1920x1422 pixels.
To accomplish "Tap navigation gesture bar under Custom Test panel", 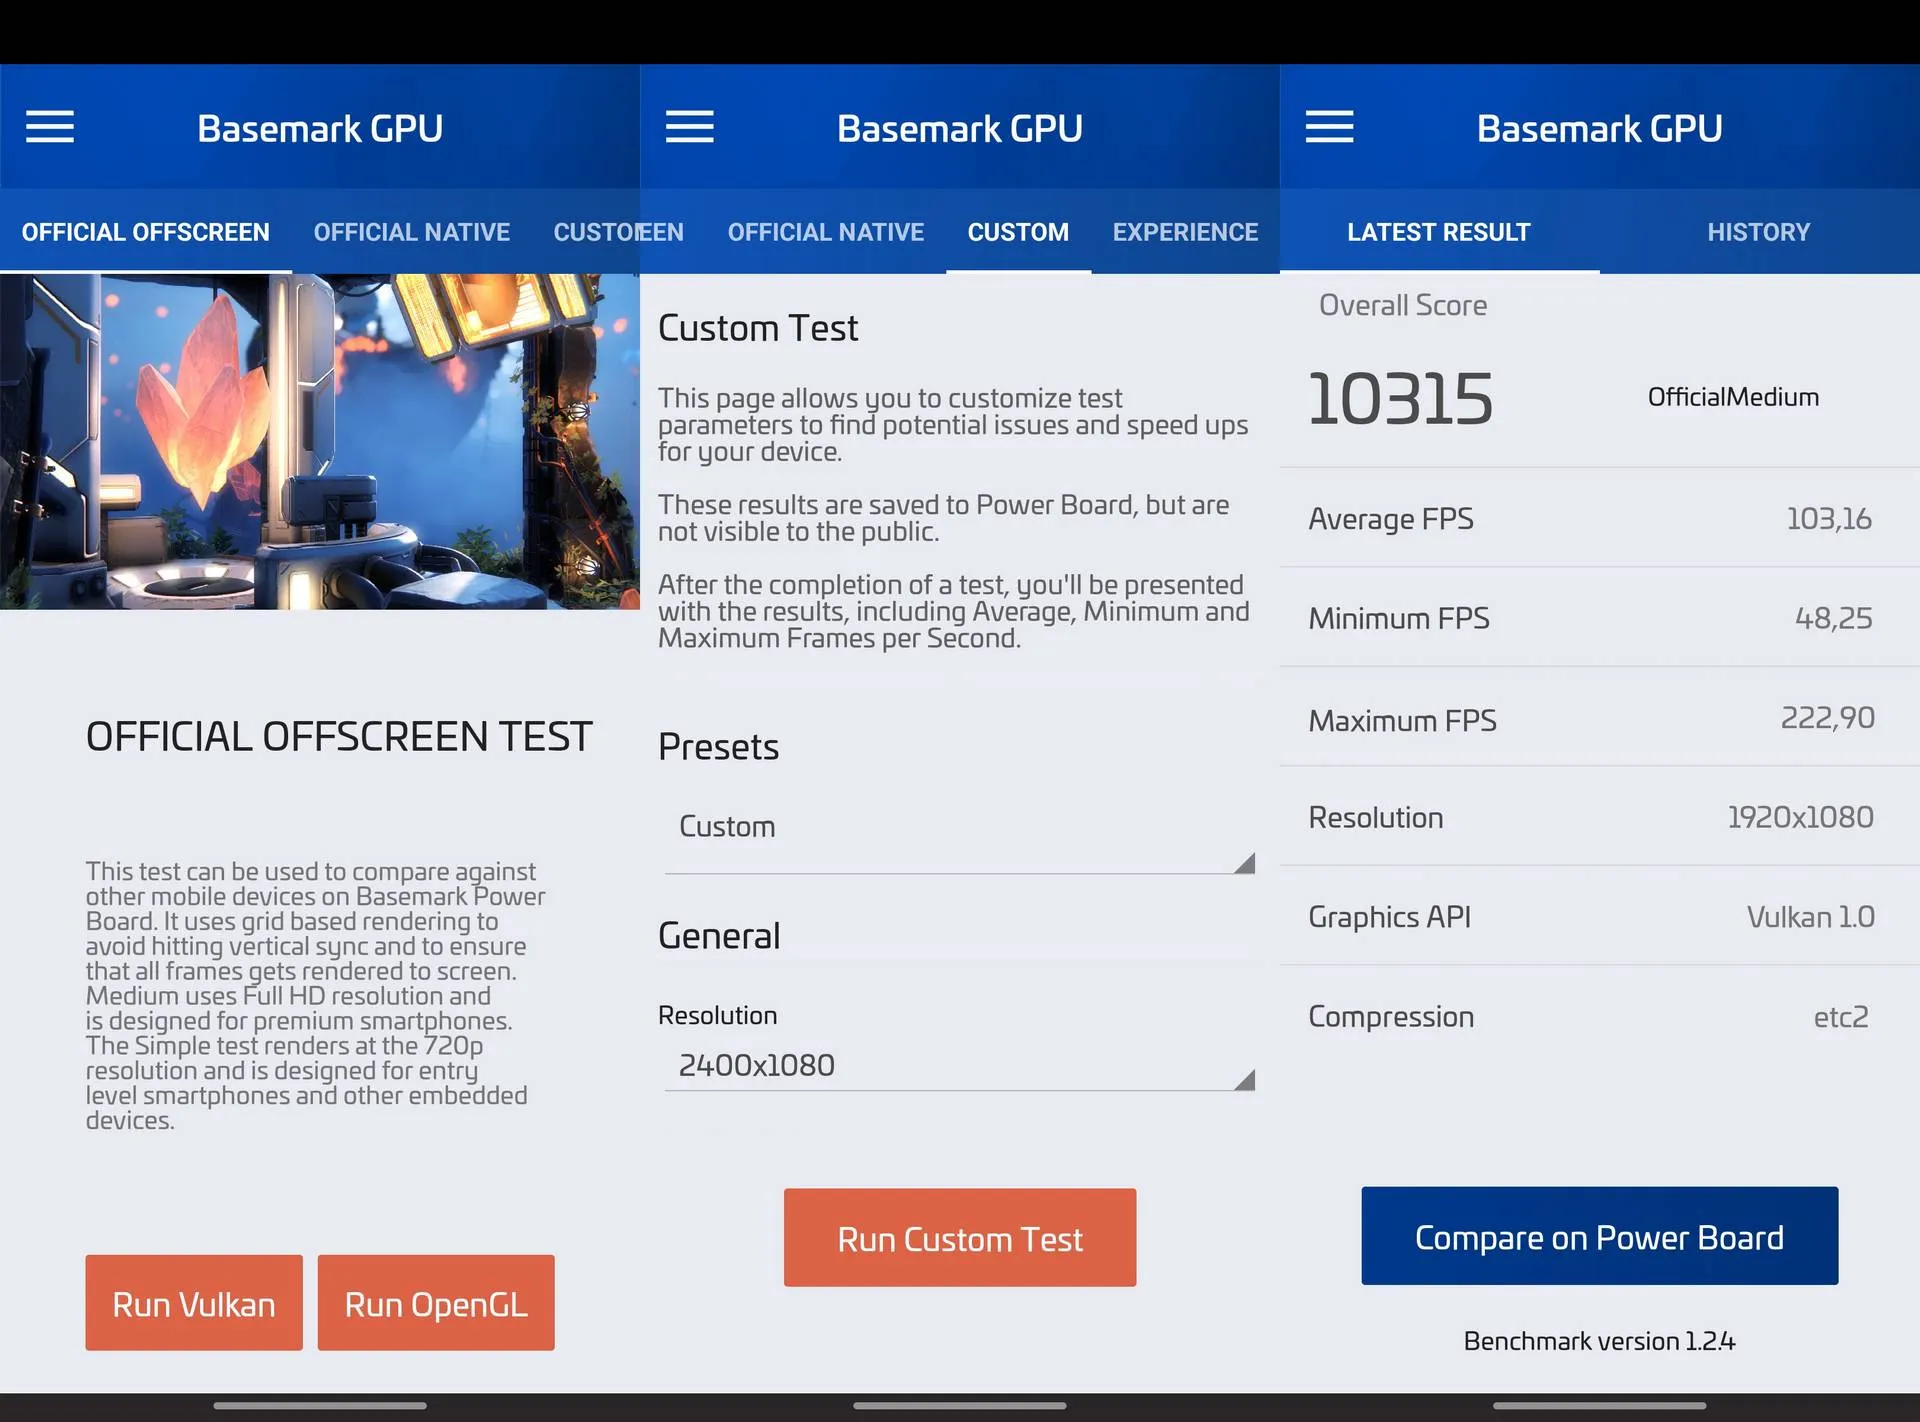I will coord(960,1405).
